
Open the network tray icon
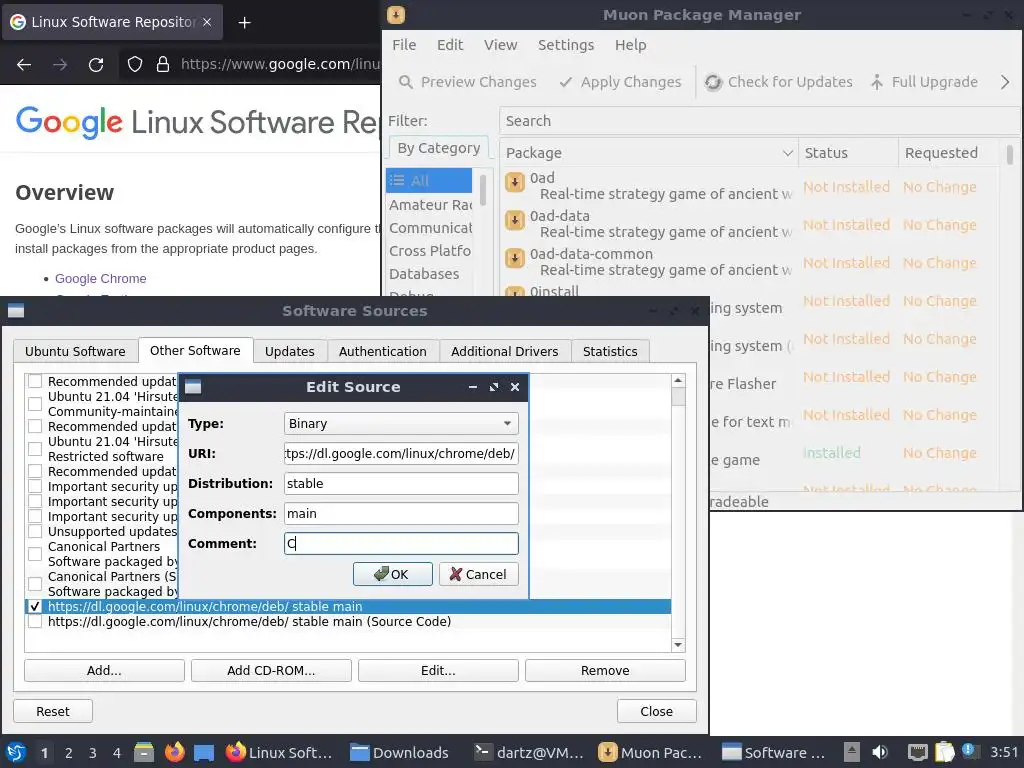pos(917,752)
